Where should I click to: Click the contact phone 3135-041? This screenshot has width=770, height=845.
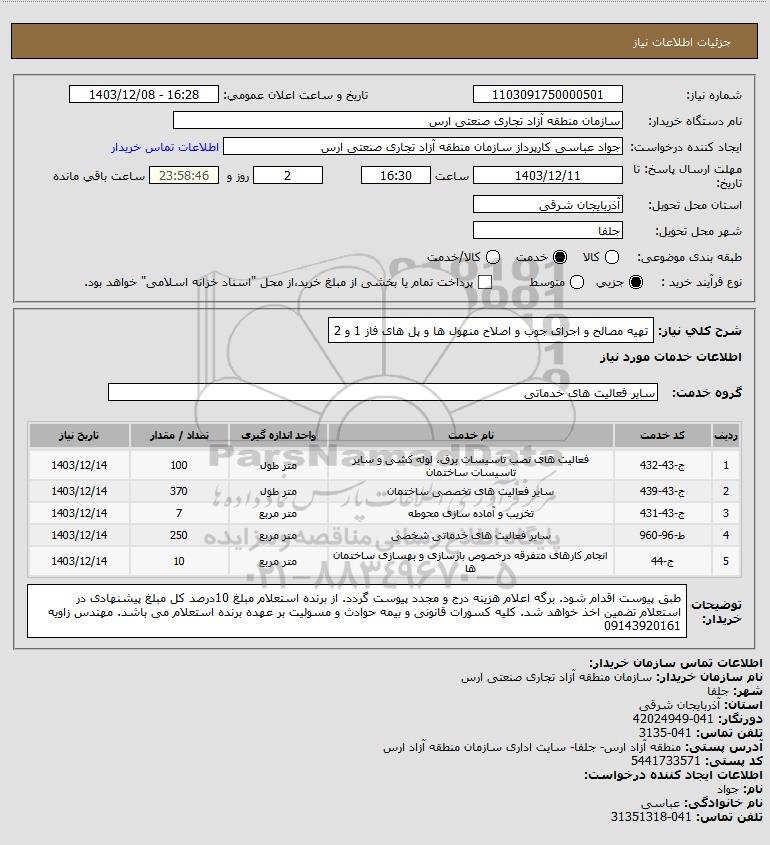pos(665,733)
